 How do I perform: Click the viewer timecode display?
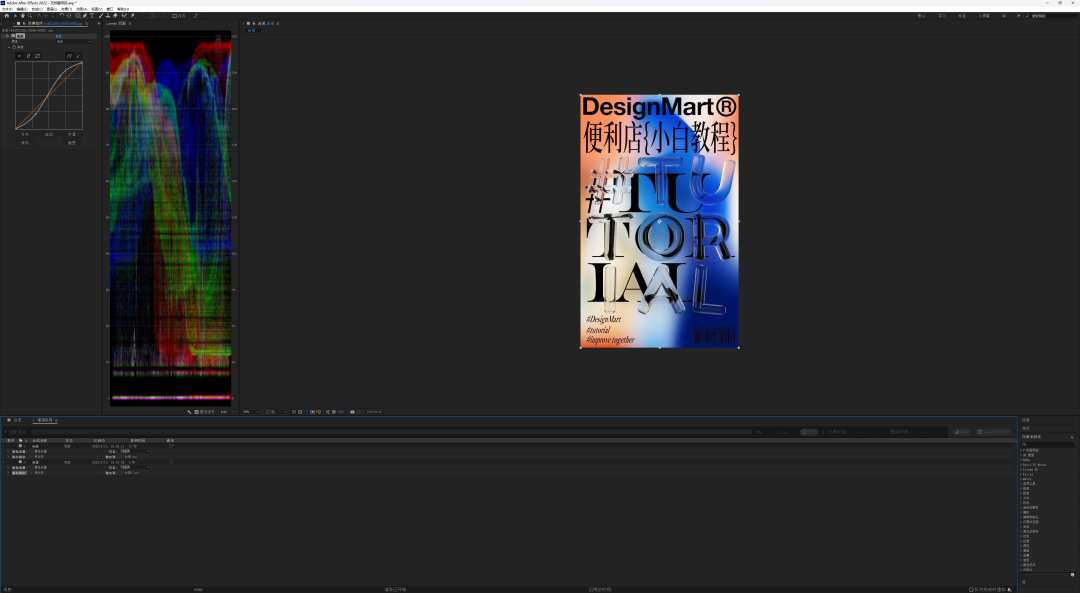tap(374, 412)
